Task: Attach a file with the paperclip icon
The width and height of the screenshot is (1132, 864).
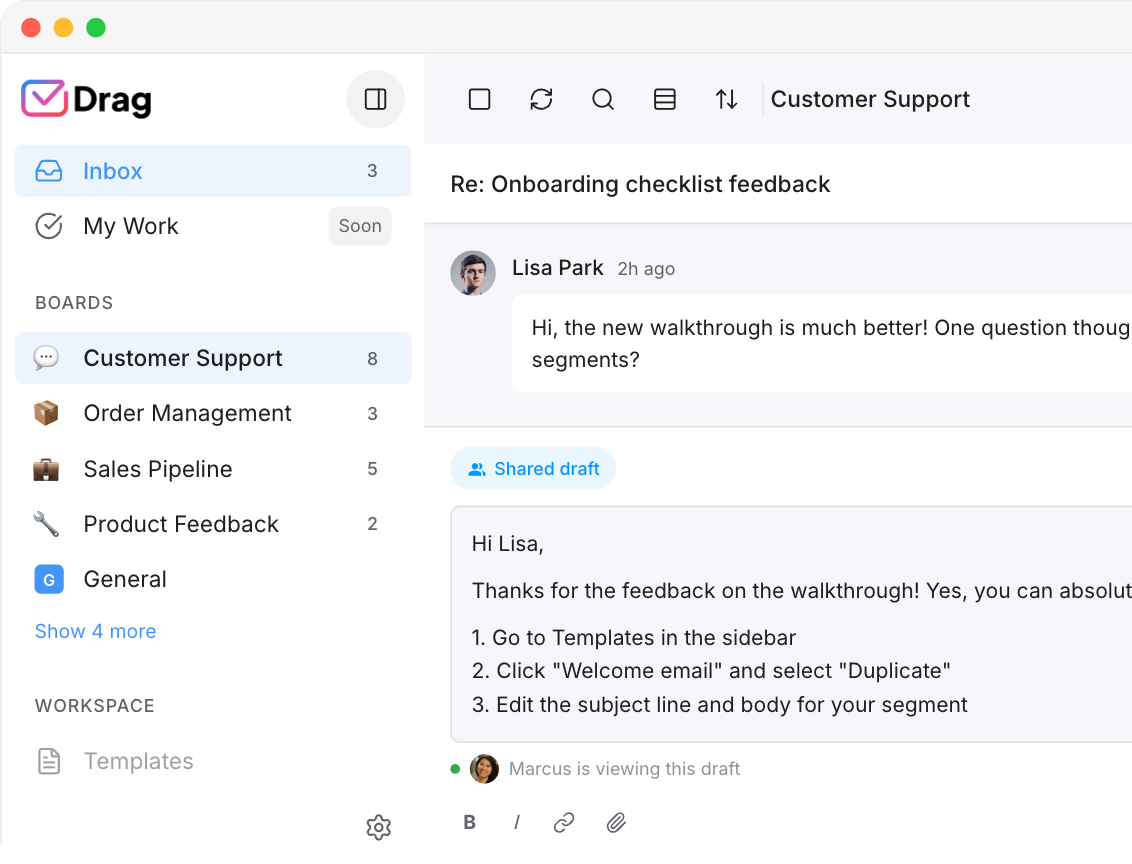Action: tap(616, 822)
